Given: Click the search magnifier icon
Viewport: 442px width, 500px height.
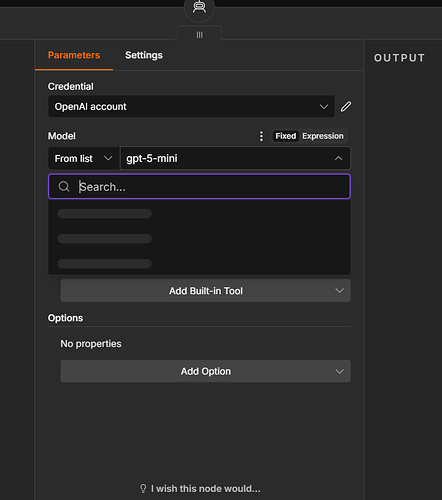Looking at the screenshot, I should (64, 187).
